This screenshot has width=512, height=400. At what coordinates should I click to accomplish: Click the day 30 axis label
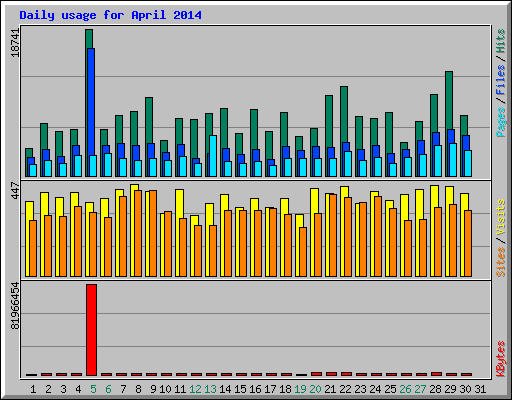click(466, 389)
